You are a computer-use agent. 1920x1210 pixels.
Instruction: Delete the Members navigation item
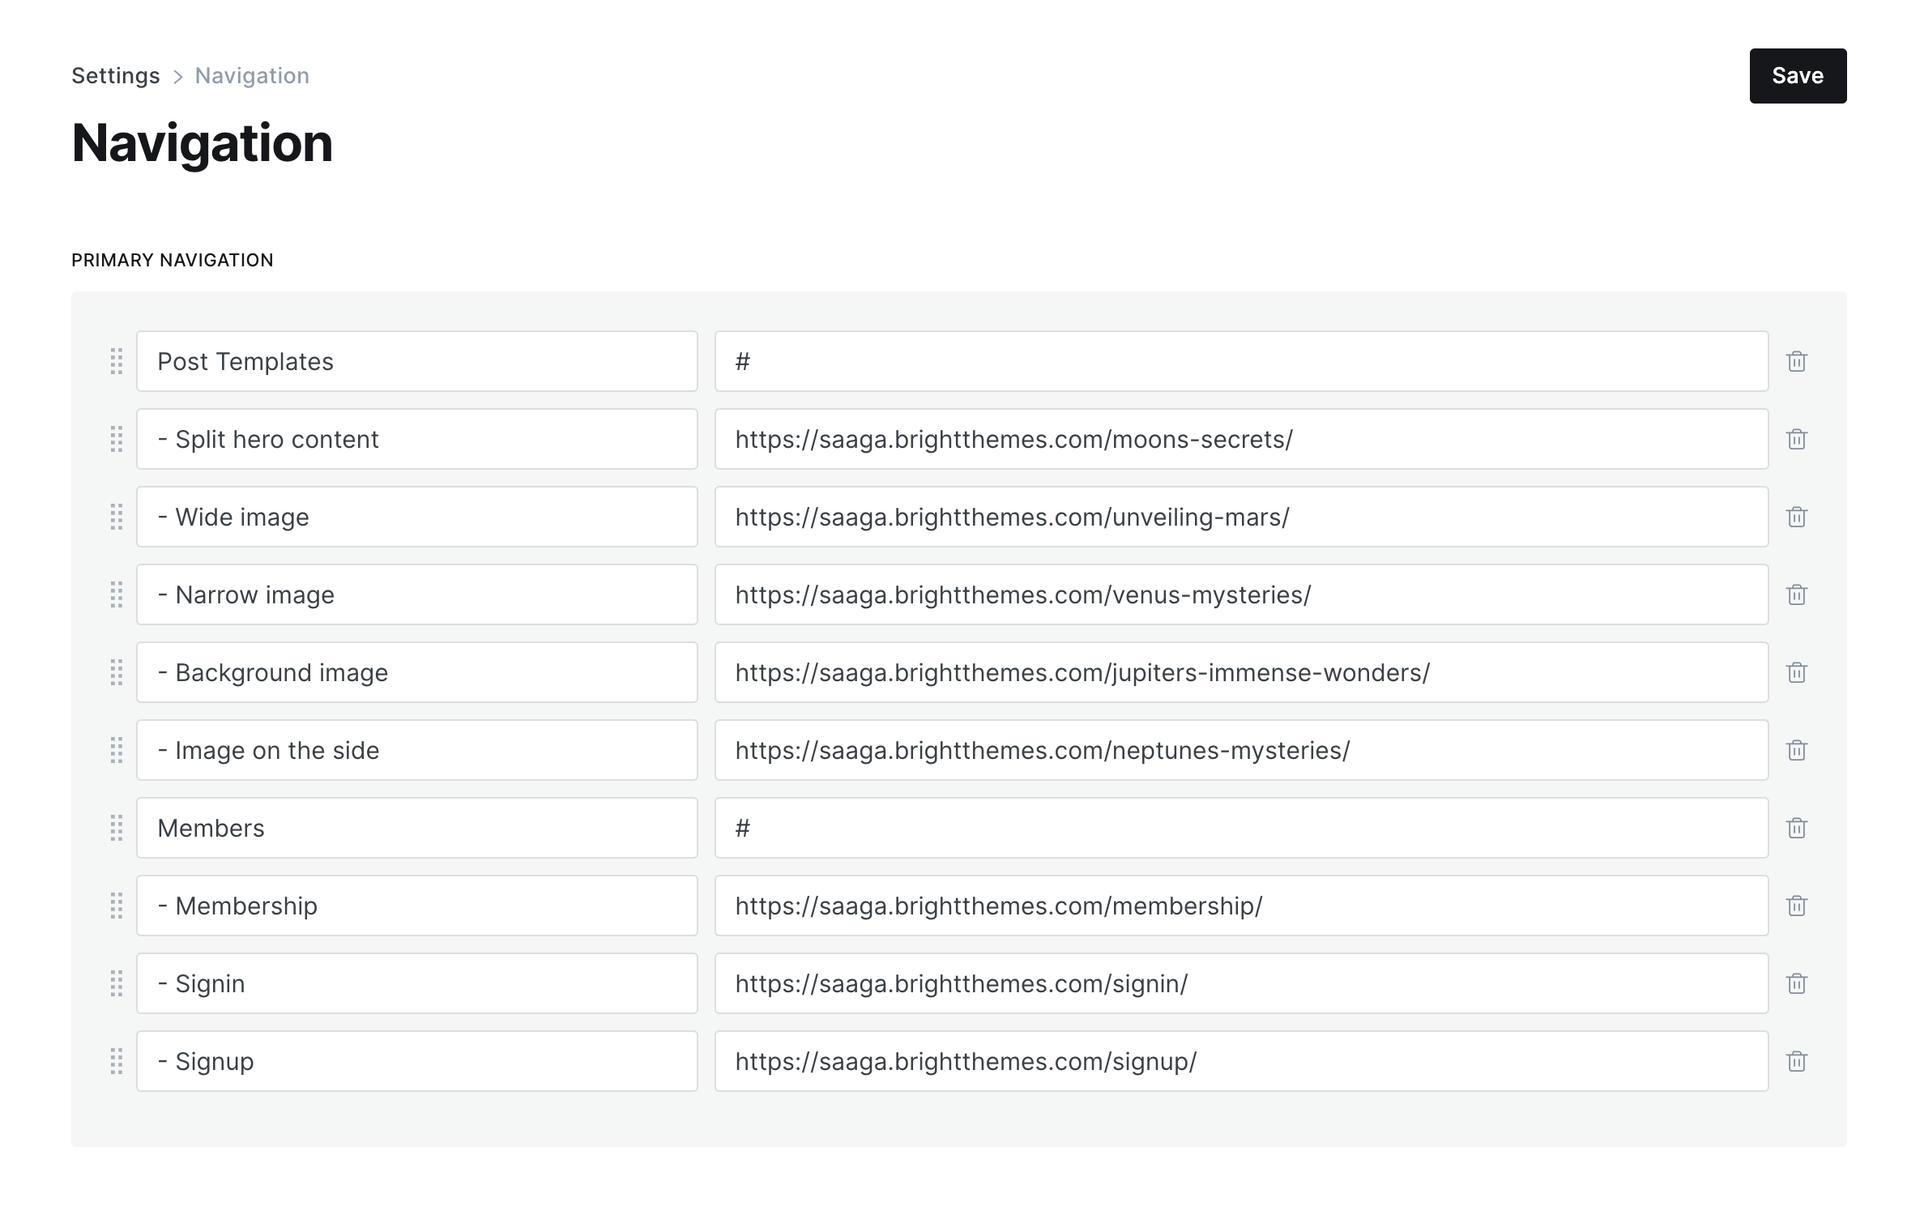(x=1797, y=828)
